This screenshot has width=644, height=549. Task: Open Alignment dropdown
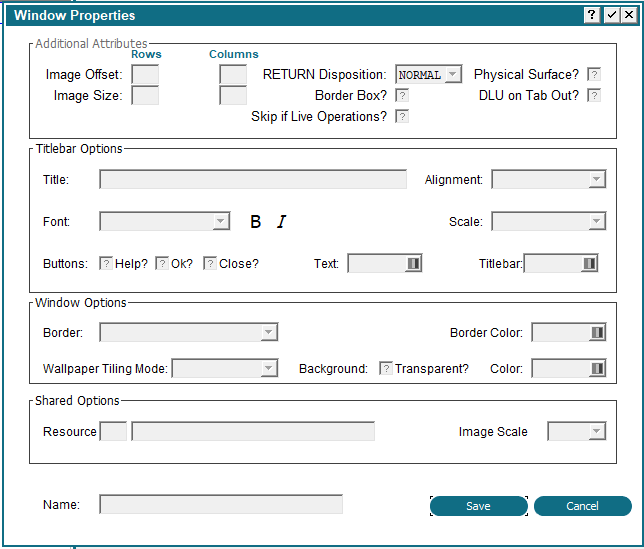click(x=549, y=179)
